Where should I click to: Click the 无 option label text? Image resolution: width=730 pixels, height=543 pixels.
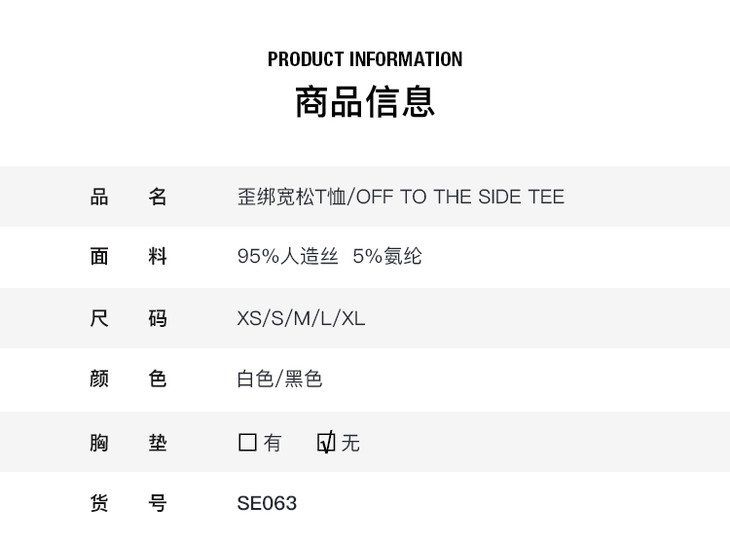[350, 443]
